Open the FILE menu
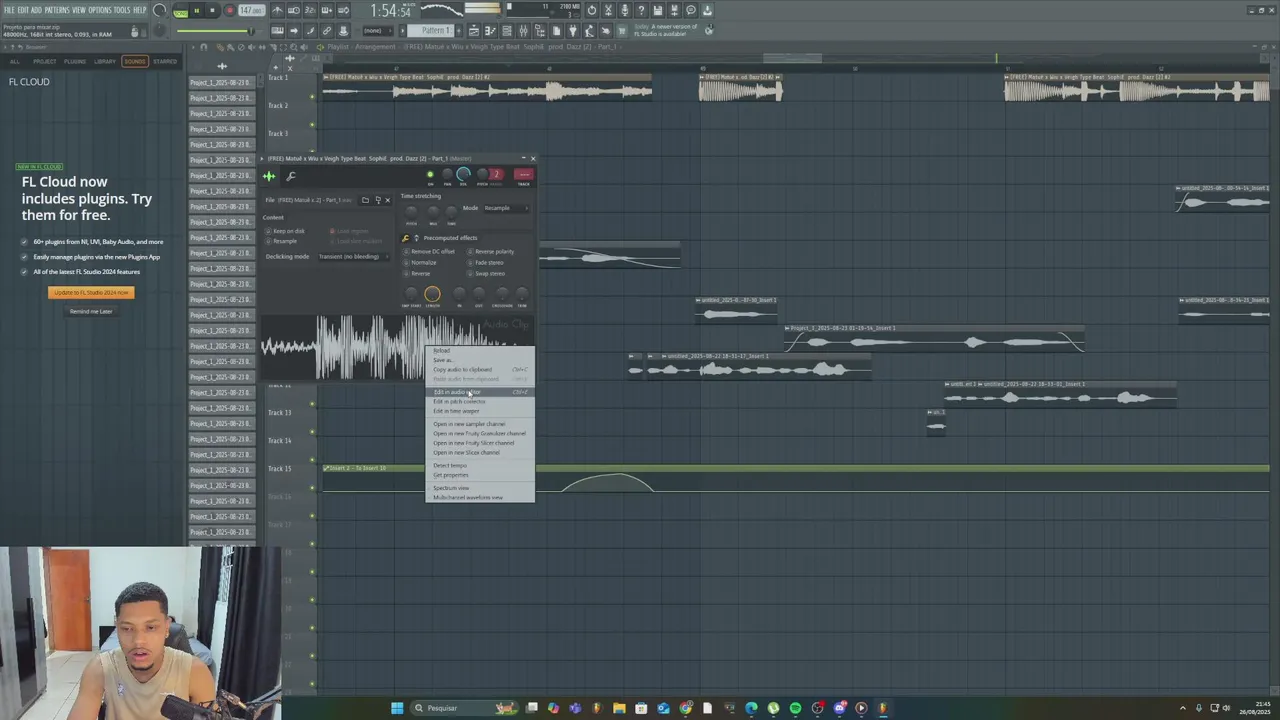This screenshot has height=720, width=1280. pyautogui.click(x=9, y=10)
